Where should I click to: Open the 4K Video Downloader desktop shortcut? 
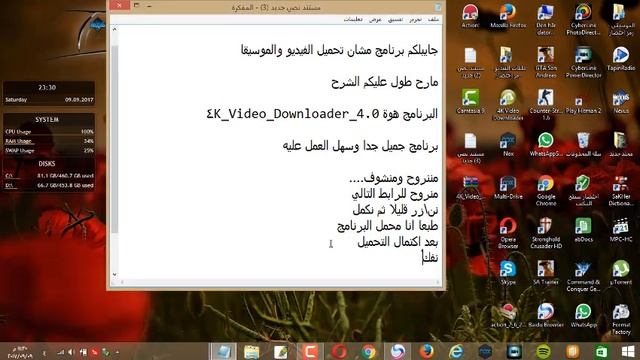pyautogui.click(x=508, y=105)
